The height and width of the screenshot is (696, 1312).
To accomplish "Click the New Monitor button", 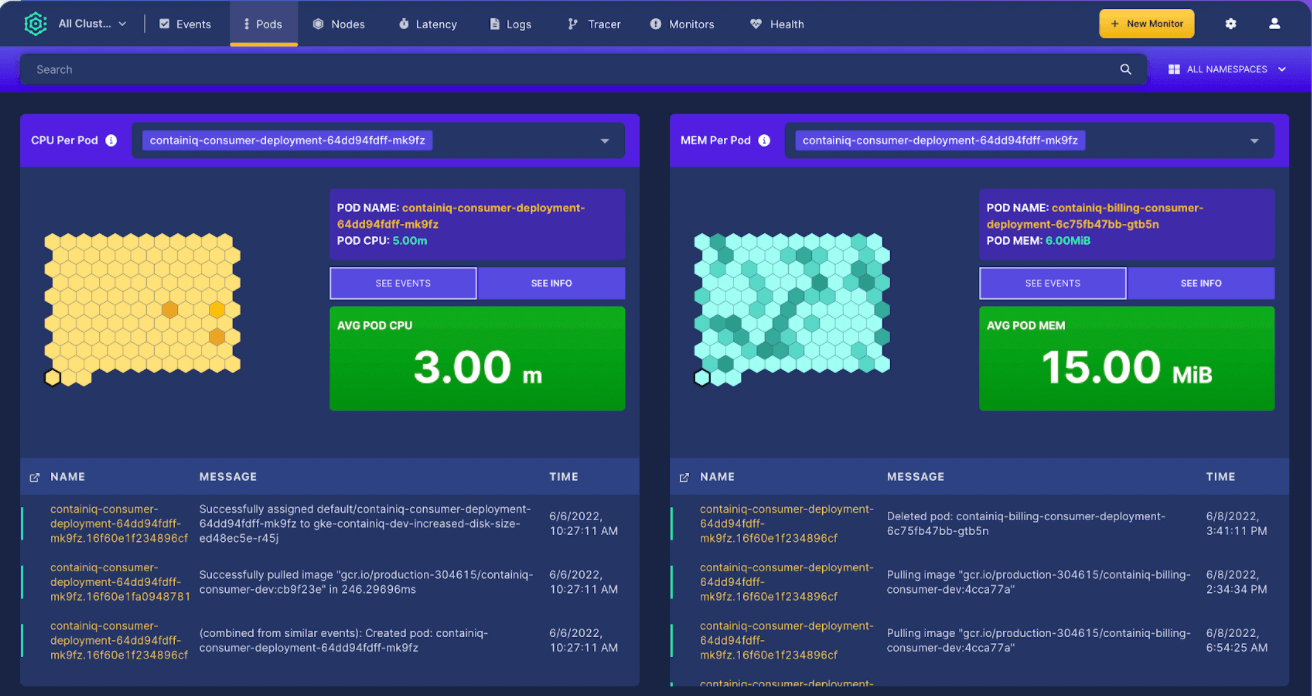I will 1146,23.
